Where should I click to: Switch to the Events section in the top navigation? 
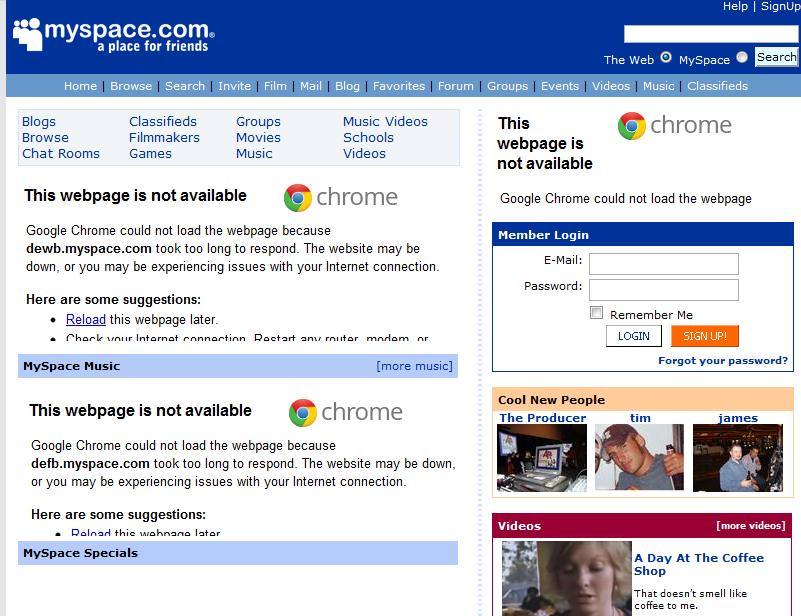coord(560,86)
